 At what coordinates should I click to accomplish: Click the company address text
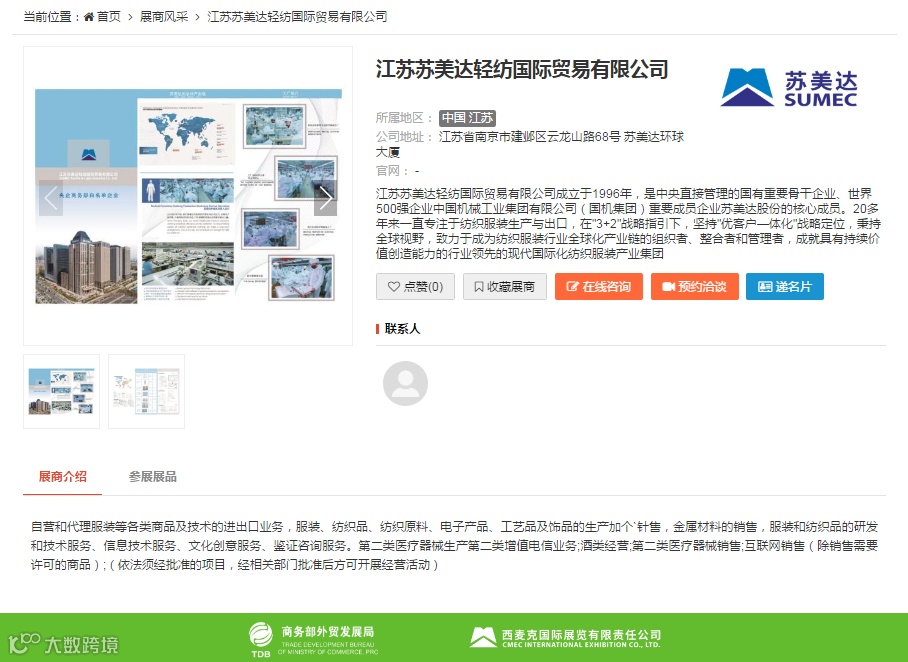click(x=530, y=144)
